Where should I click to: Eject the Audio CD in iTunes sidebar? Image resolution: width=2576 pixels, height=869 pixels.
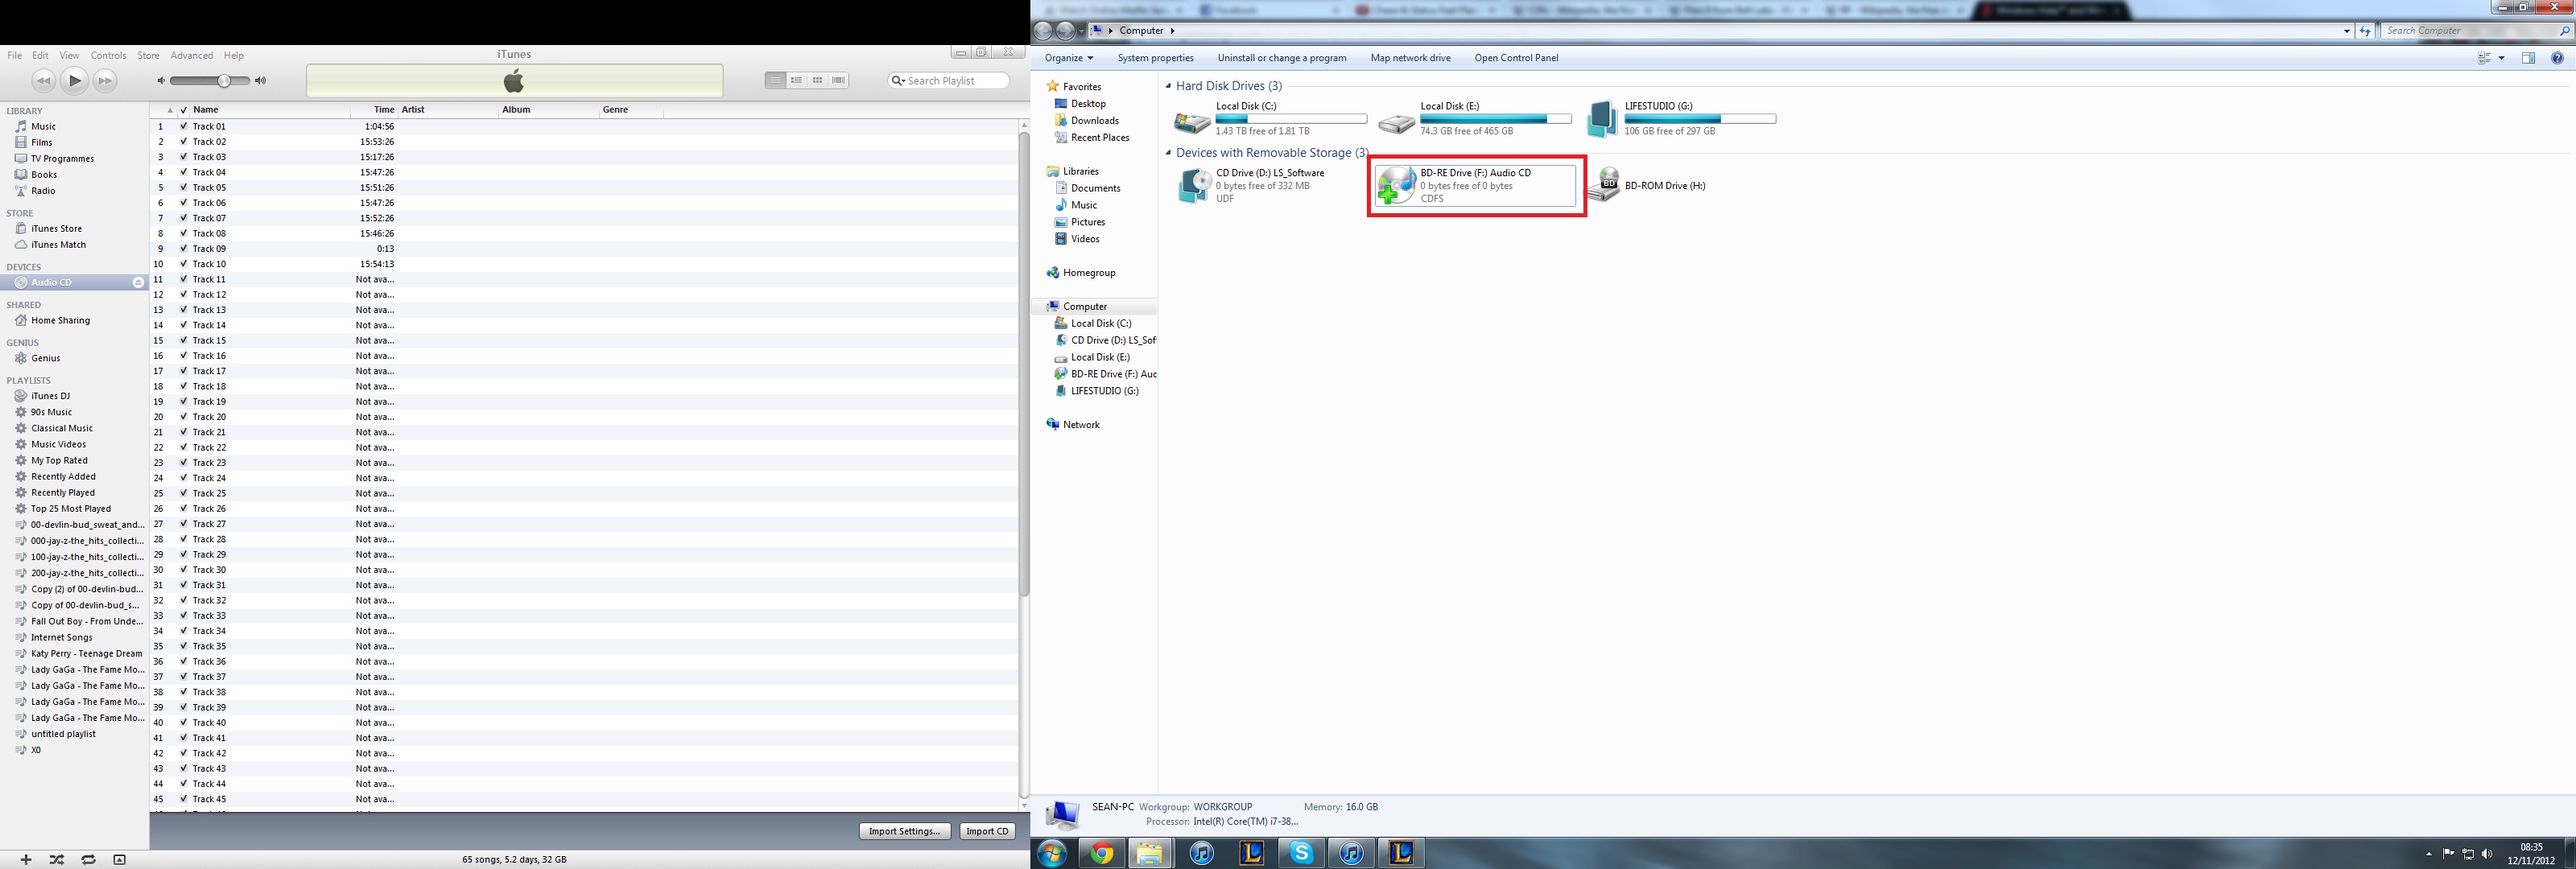coord(138,283)
